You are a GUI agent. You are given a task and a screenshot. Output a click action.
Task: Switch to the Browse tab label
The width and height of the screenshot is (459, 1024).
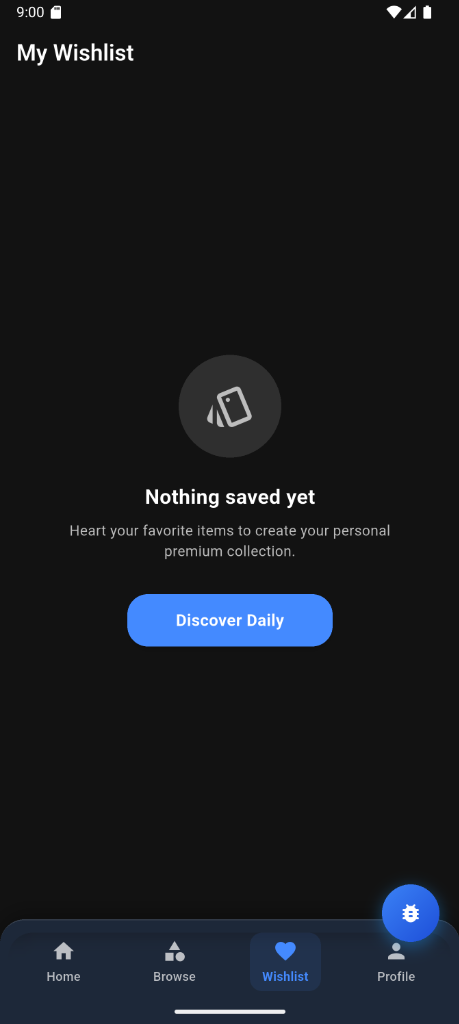click(174, 977)
